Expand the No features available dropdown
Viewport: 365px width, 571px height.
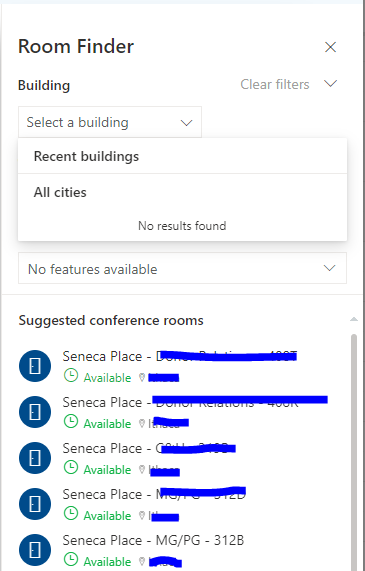point(182,269)
